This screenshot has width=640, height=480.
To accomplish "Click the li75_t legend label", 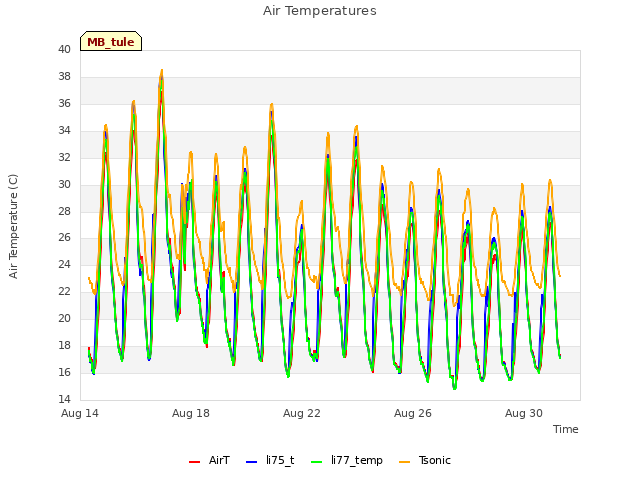I will tap(280, 460).
